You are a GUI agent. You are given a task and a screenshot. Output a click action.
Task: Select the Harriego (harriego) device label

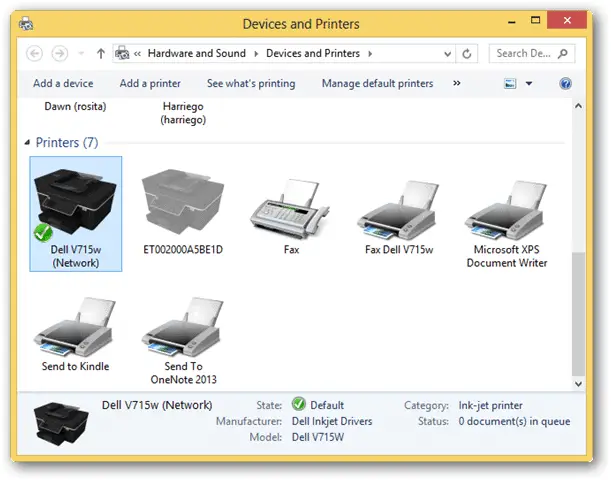click(x=183, y=113)
